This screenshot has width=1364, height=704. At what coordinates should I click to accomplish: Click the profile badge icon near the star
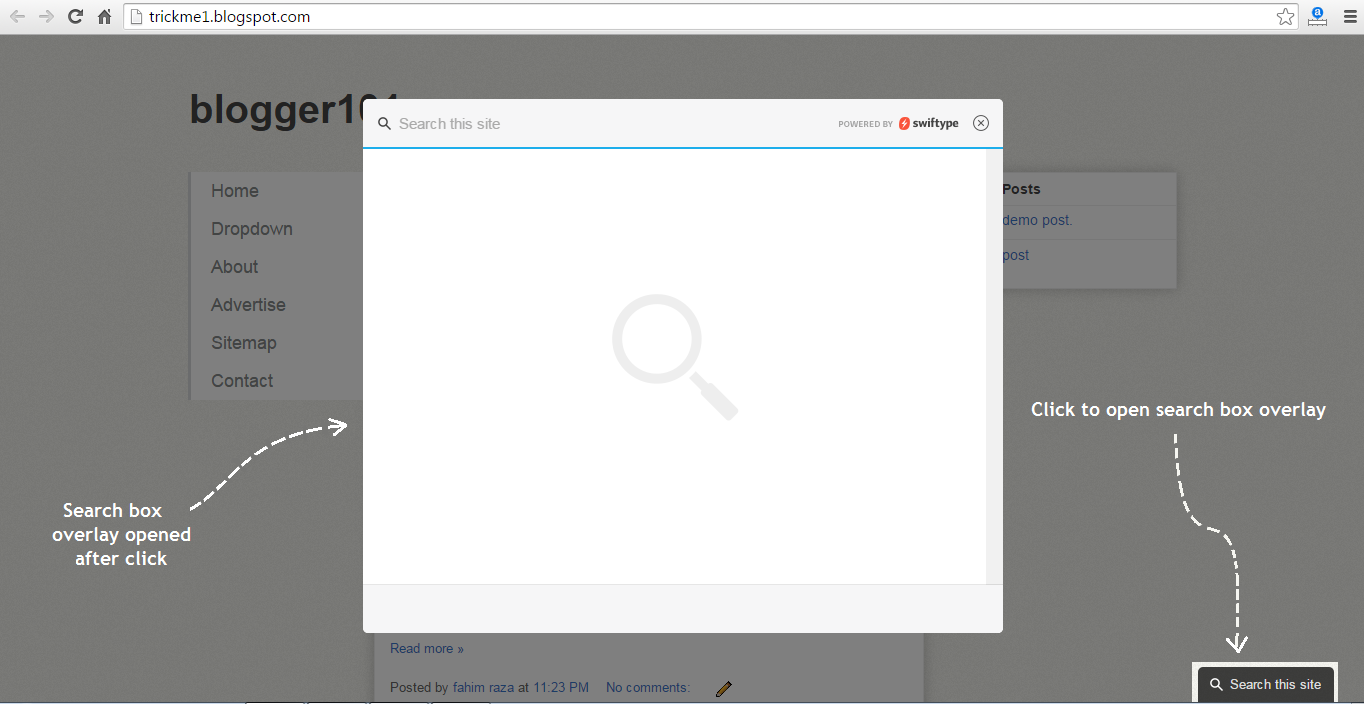point(1317,16)
